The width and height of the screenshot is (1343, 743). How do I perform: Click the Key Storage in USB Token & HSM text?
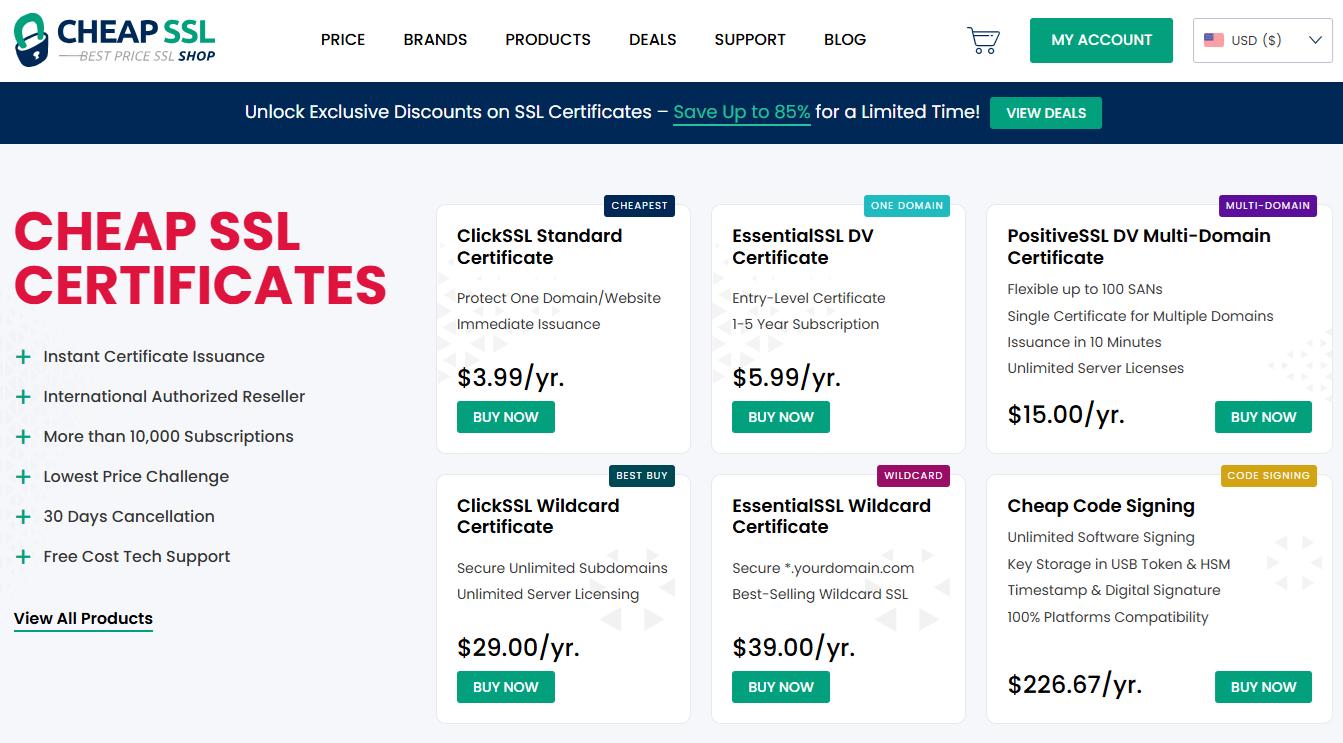(x=1119, y=564)
